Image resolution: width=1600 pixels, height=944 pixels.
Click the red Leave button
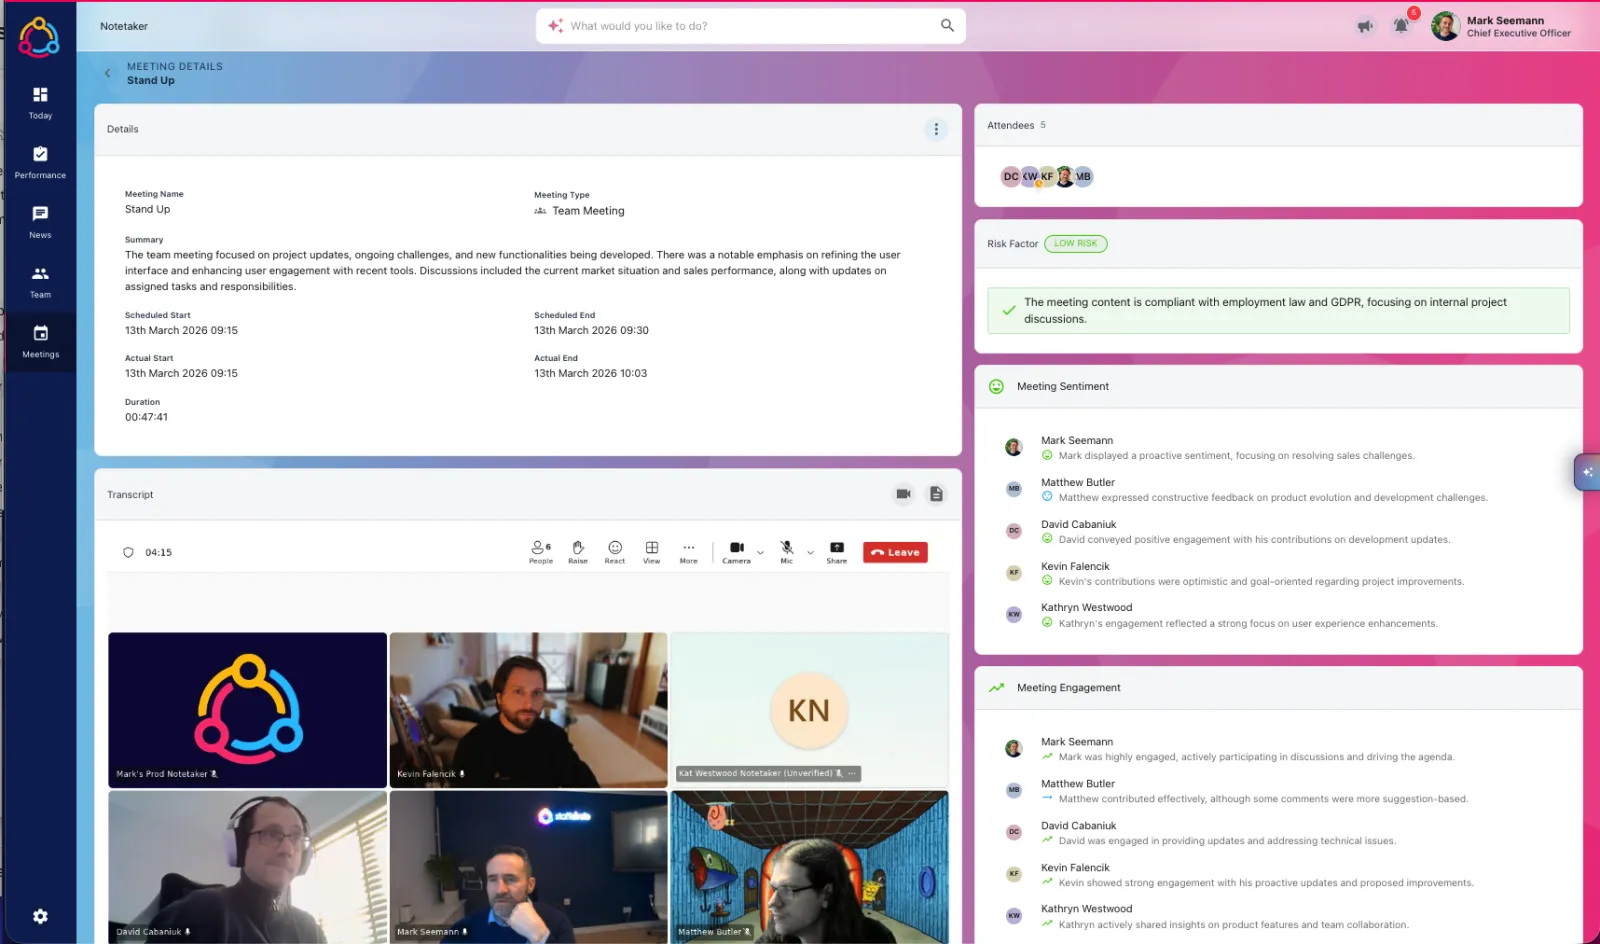[895, 552]
